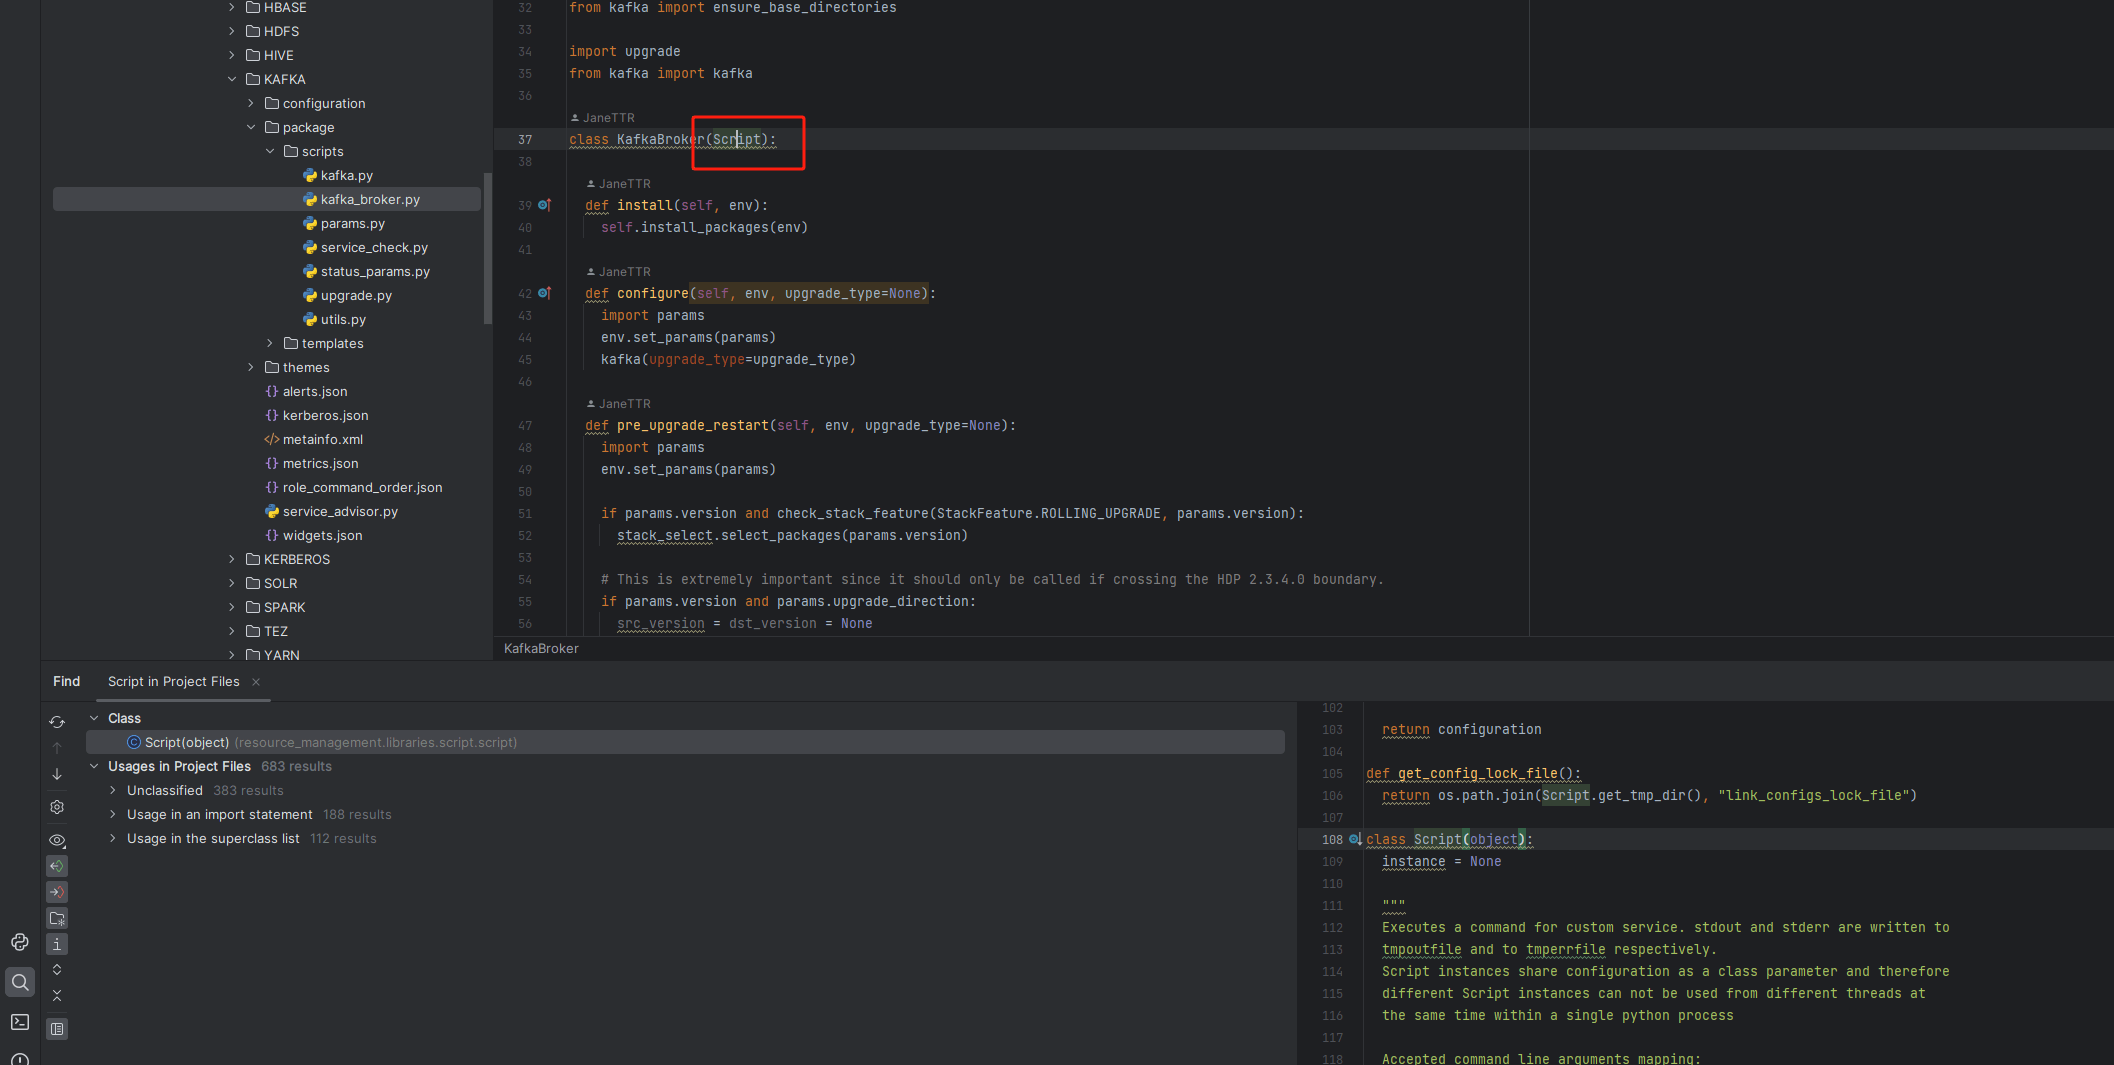
Task: Click the JaneTTR author hint above def install
Action: tap(618, 184)
